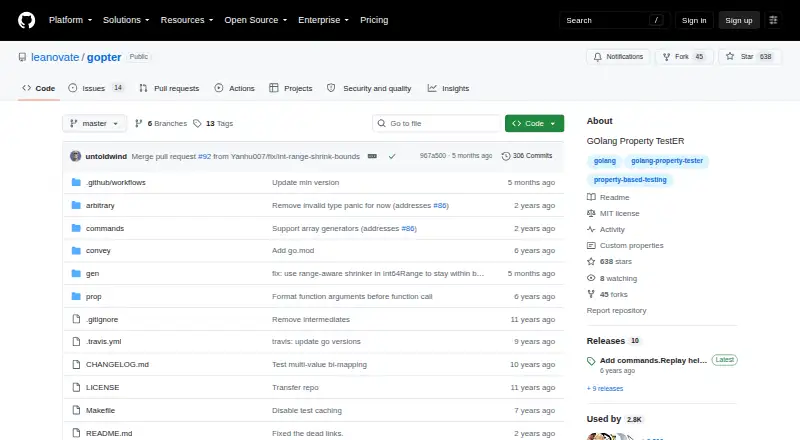Screen dimensions: 800x440
Task: Click the Sign up button
Action: [x=739, y=20]
